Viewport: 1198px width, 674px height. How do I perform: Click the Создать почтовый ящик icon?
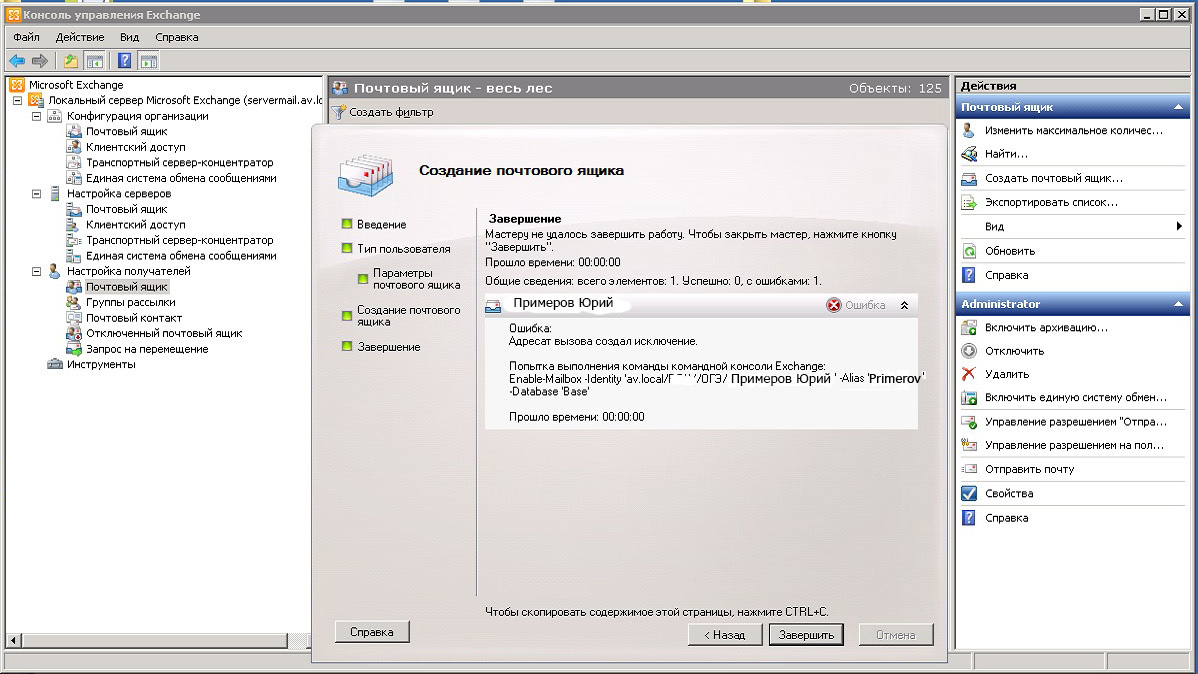tap(969, 179)
